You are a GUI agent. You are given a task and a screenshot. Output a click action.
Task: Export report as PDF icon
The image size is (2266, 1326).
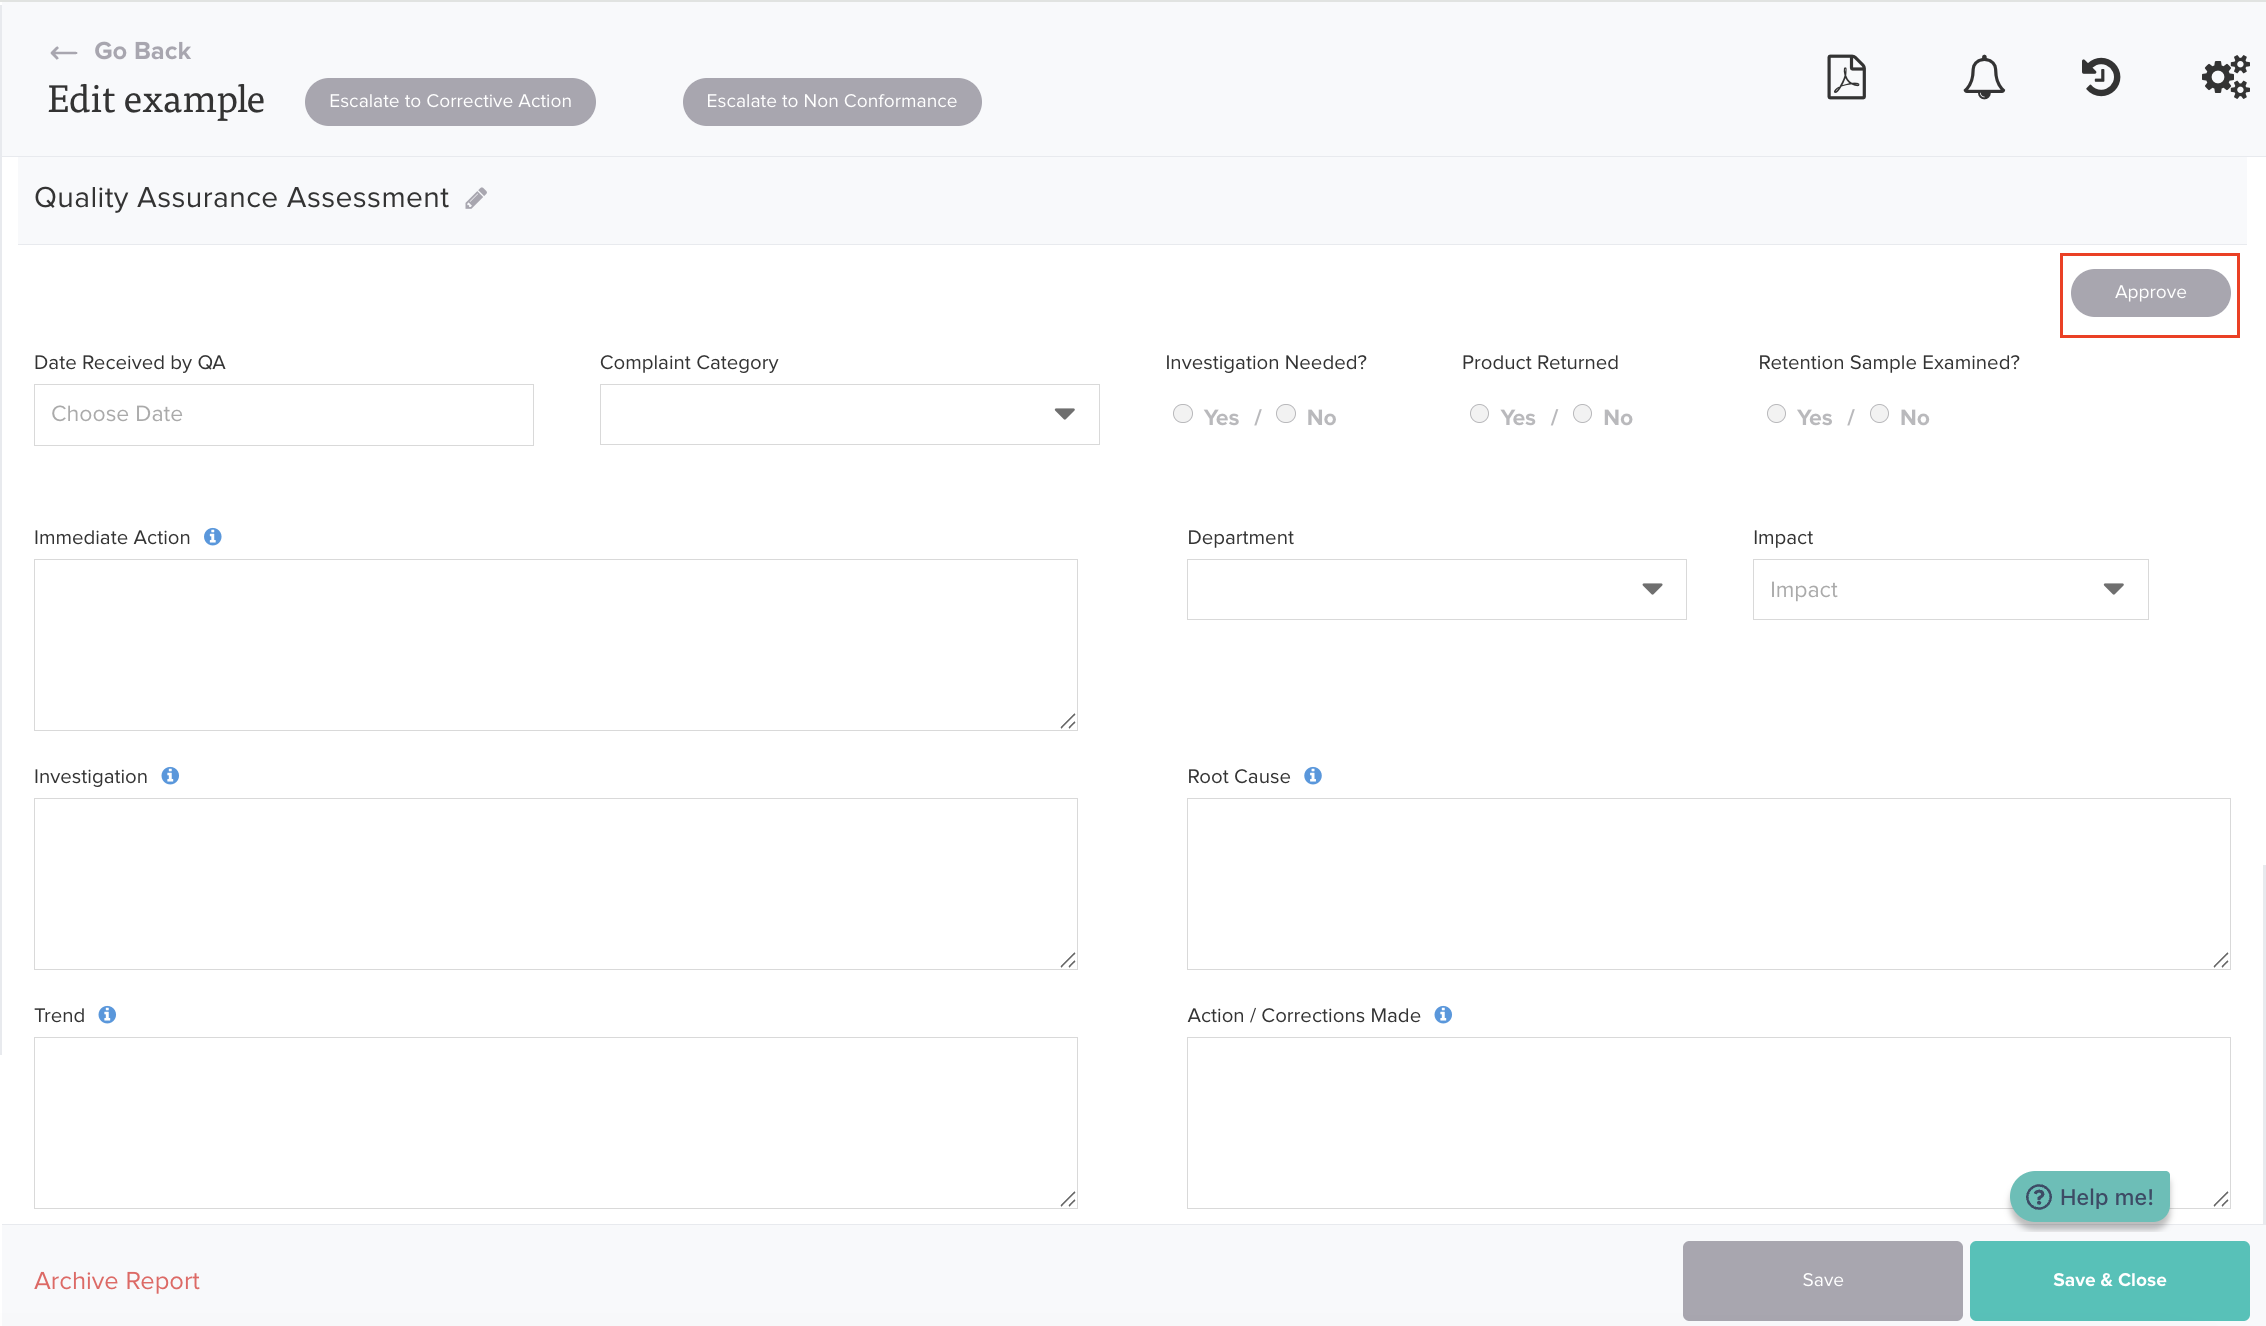(1846, 77)
